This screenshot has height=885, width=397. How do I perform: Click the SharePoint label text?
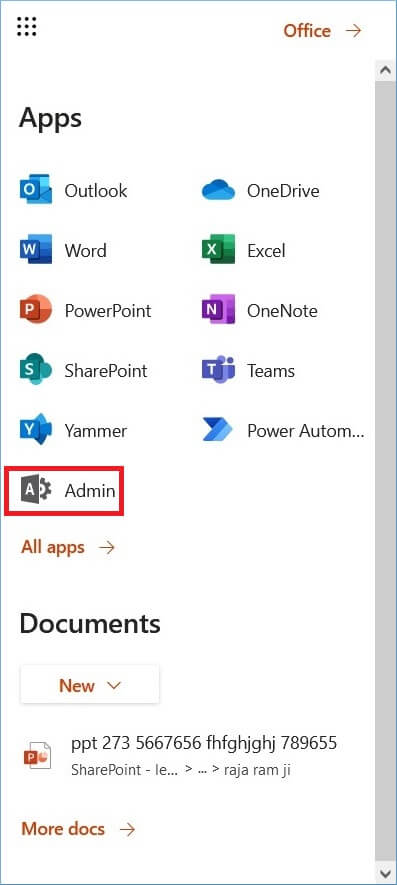pyautogui.click(x=106, y=371)
